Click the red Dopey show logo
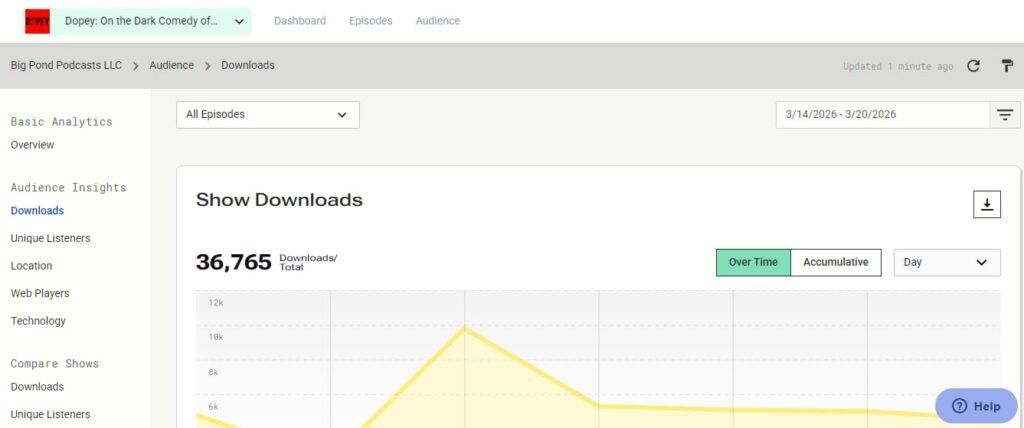Screen dimensions: 1024x428 [37, 21]
